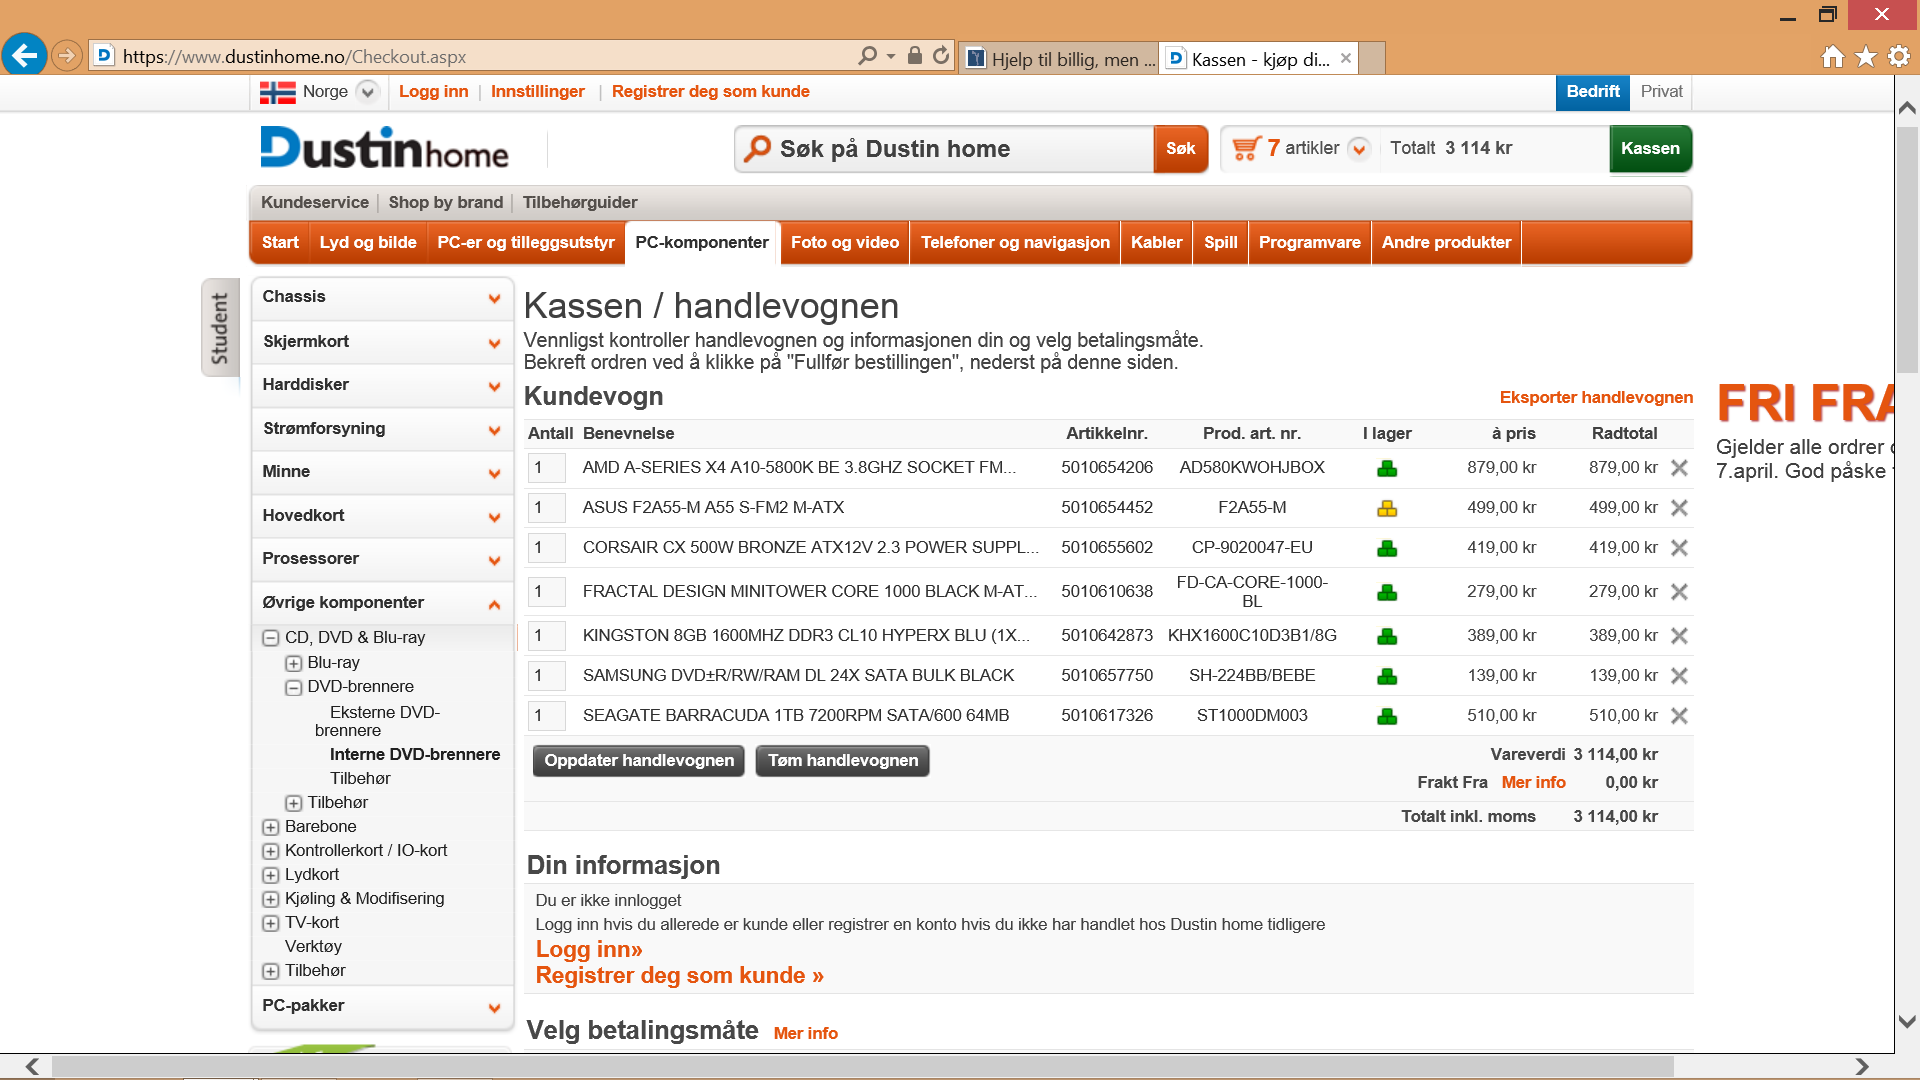
Task: Click yellow stock icon for ASUS F2A55-M
Action: coord(1387,508)
